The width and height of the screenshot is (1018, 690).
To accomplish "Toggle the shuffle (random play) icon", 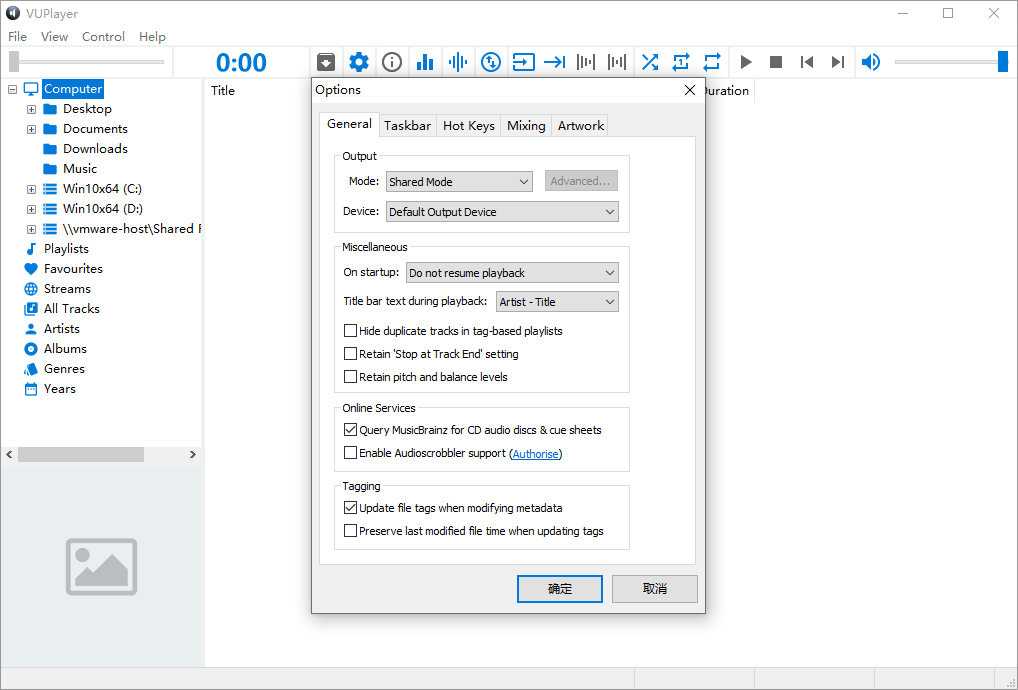I will coord(650,62).
